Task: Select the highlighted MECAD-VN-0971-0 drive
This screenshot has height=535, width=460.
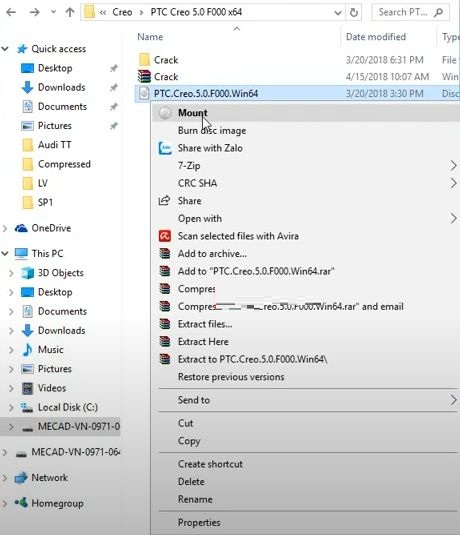Action: (x=60, y=426)
